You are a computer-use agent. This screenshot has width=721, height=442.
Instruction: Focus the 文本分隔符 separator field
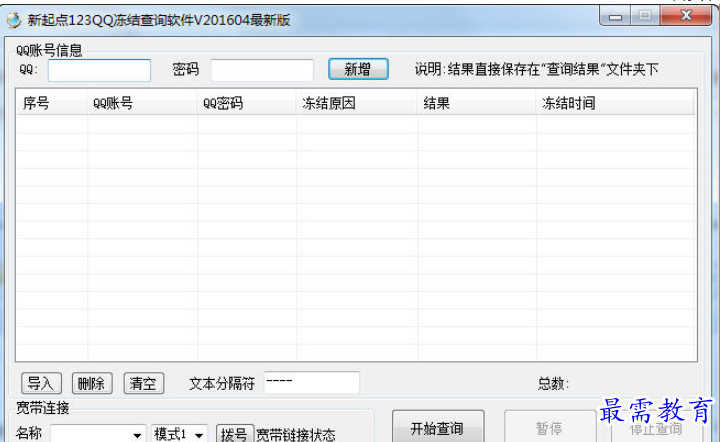pyautogui.click(x=312, y=382)
